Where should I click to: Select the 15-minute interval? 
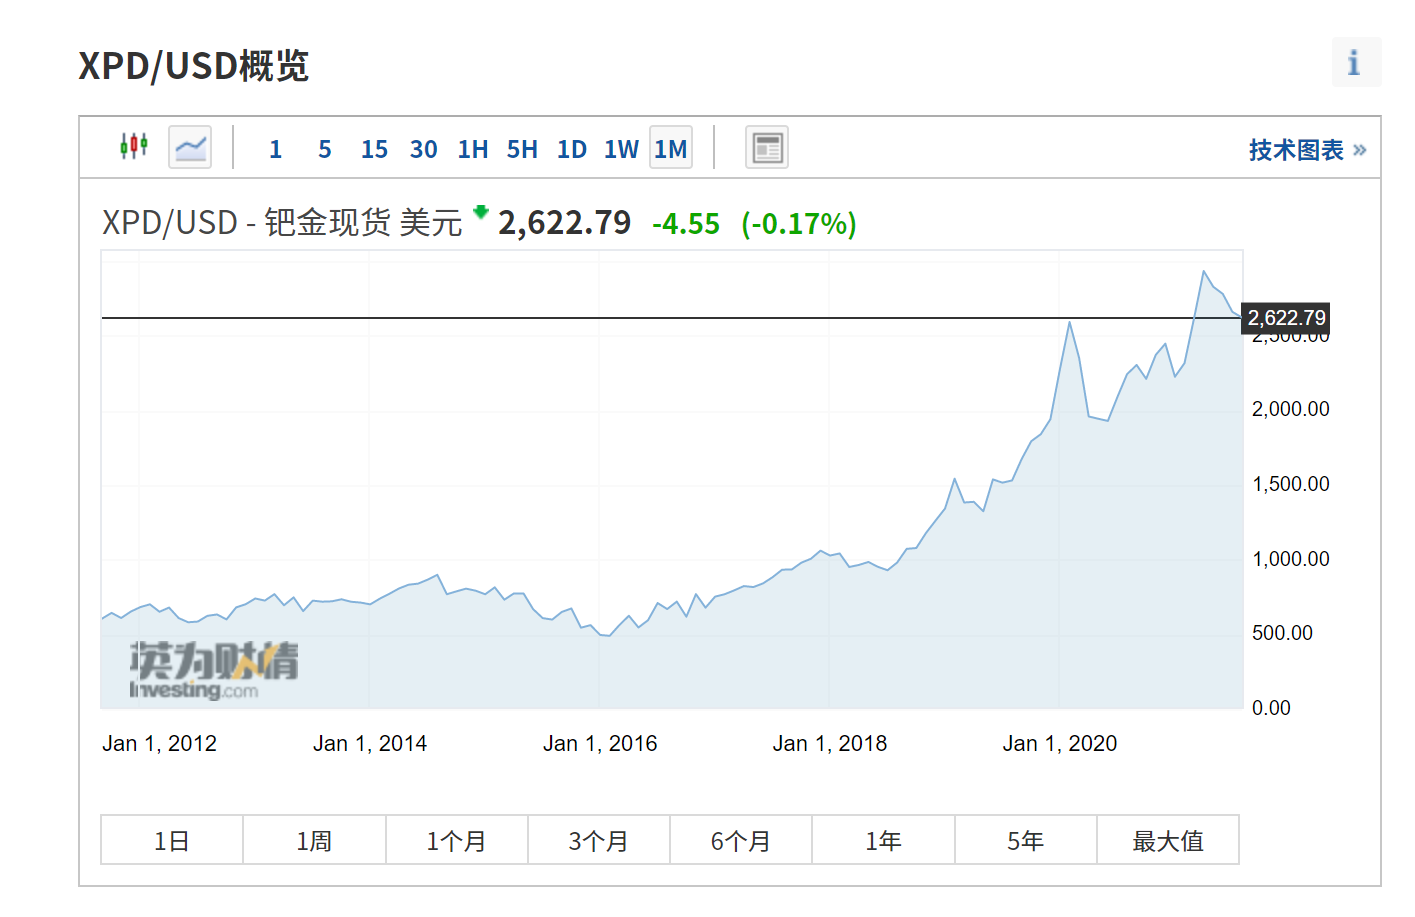(x=374, y=148)
